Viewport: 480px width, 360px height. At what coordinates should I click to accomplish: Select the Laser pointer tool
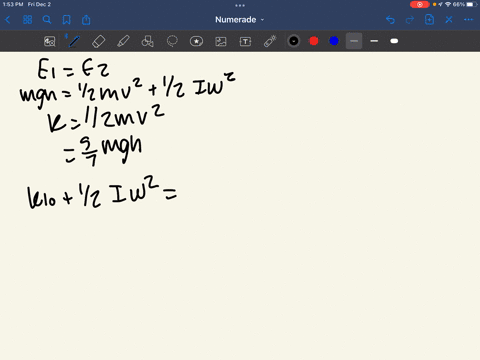coord(270,41)
